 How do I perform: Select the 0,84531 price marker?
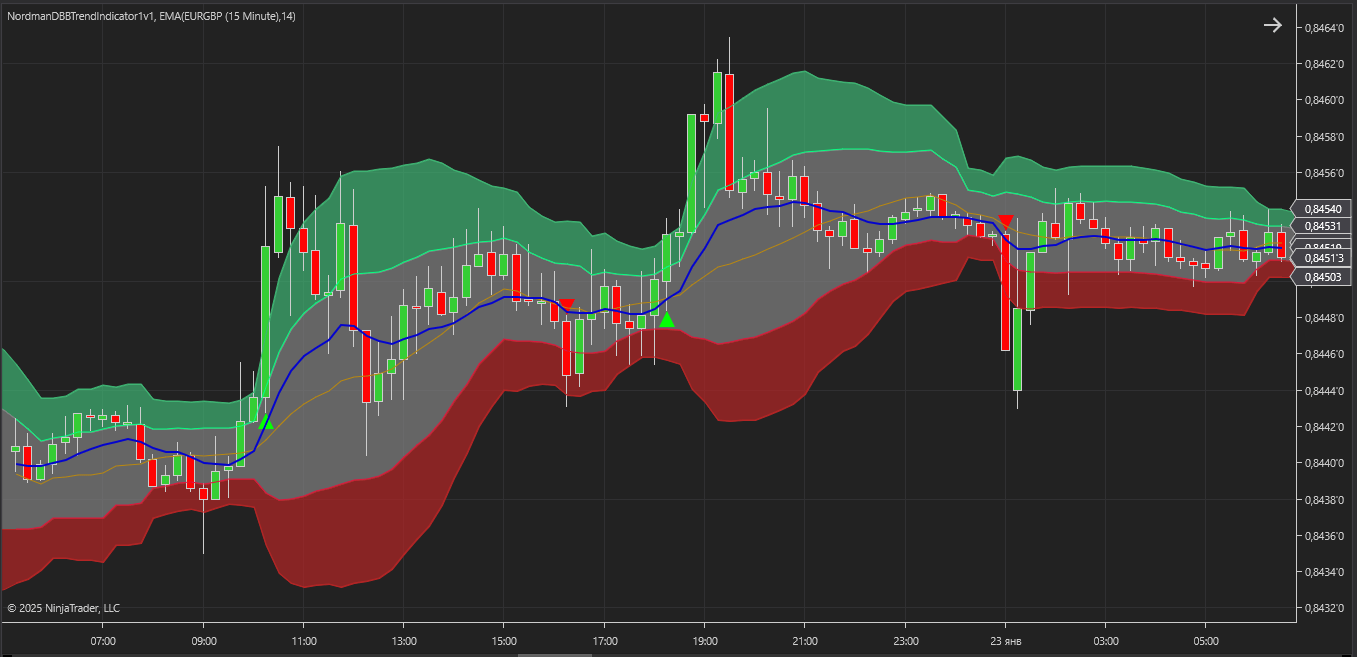1322,226
